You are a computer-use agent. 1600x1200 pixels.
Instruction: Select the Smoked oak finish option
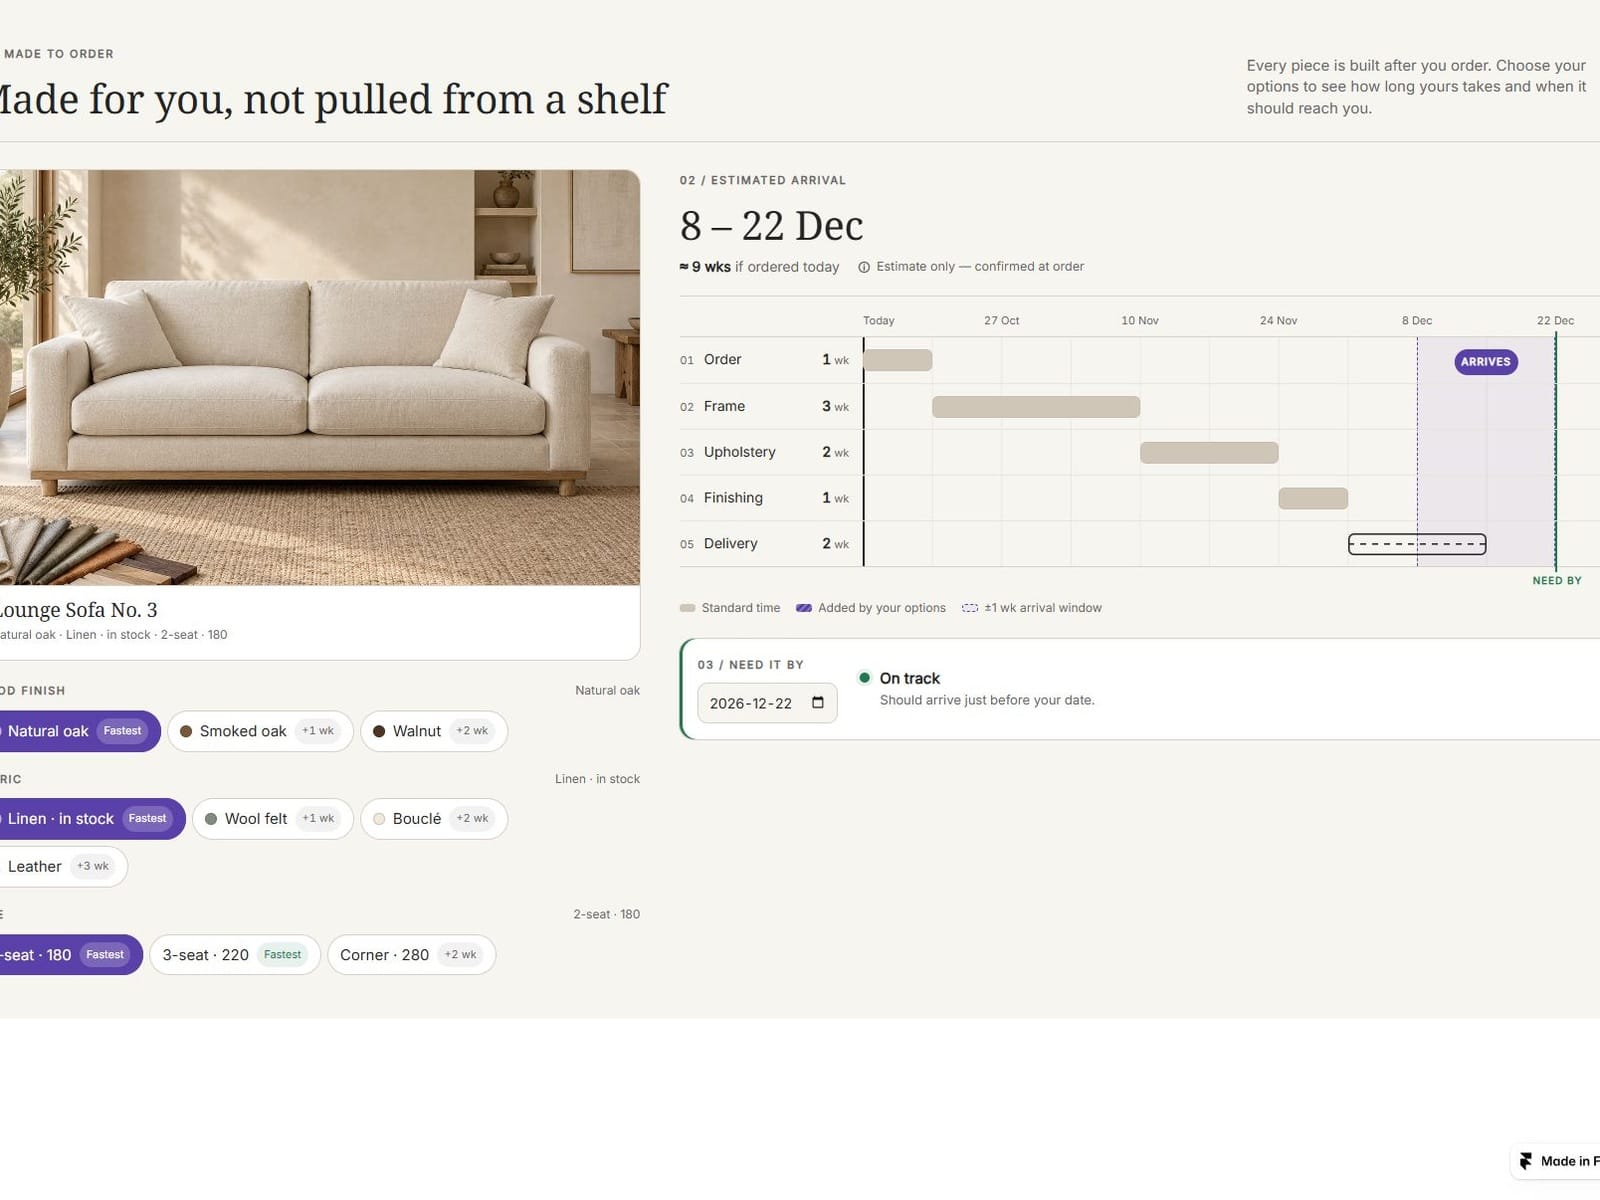click(x=260, y=731)
